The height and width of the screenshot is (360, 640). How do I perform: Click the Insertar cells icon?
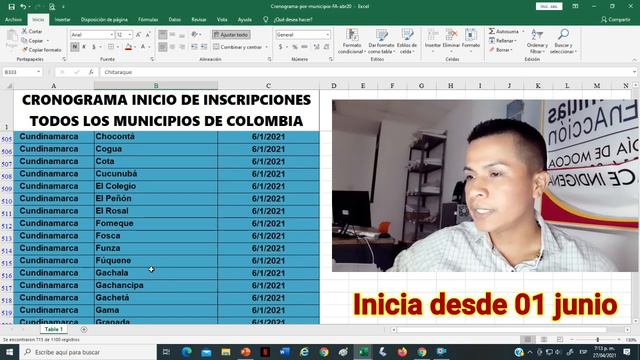[x=433, y=39]
